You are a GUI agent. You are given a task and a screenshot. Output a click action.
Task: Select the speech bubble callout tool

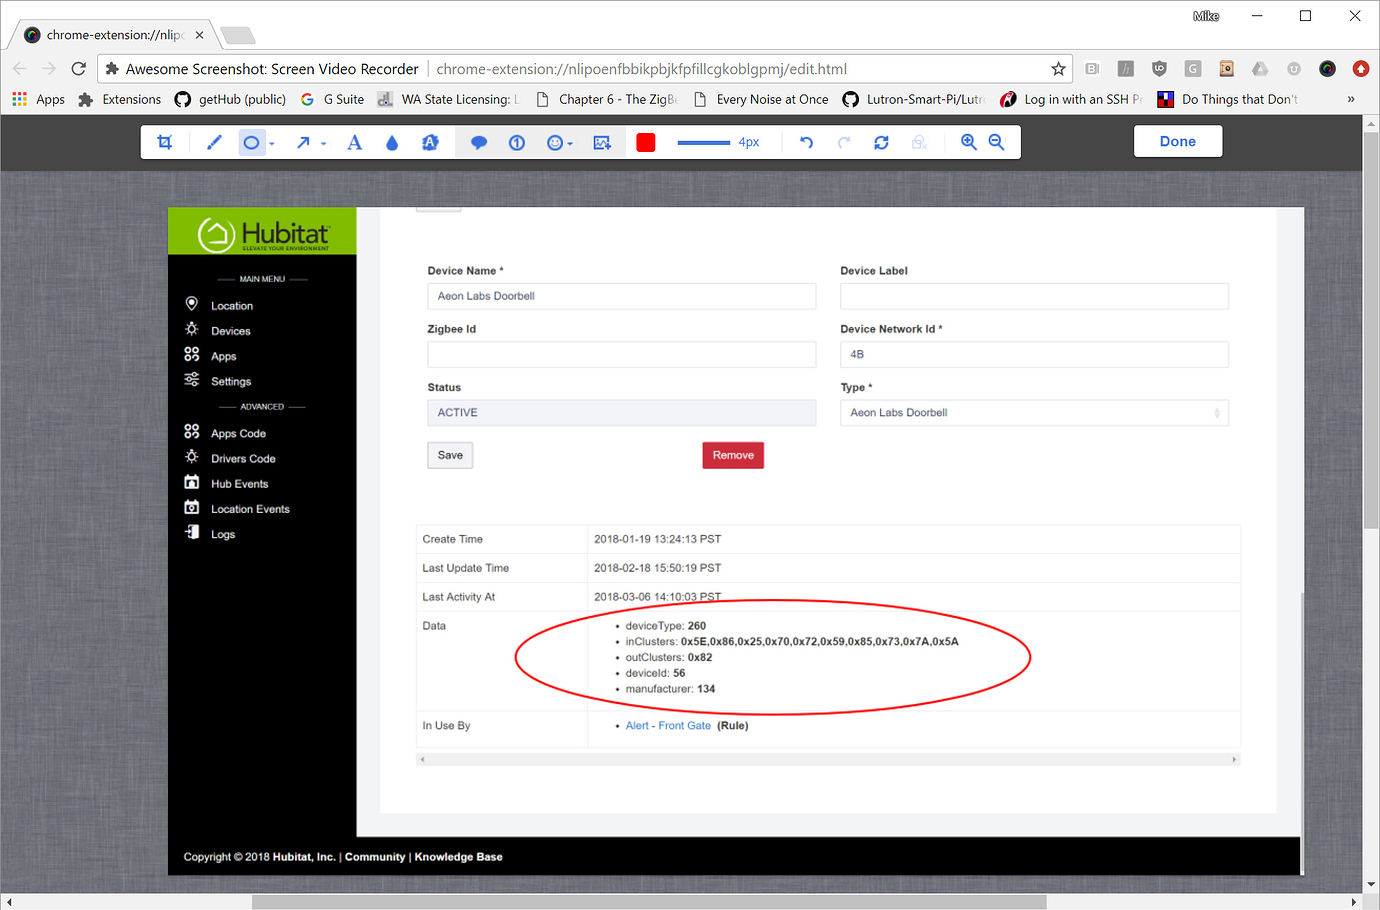(x=479, y=142)
